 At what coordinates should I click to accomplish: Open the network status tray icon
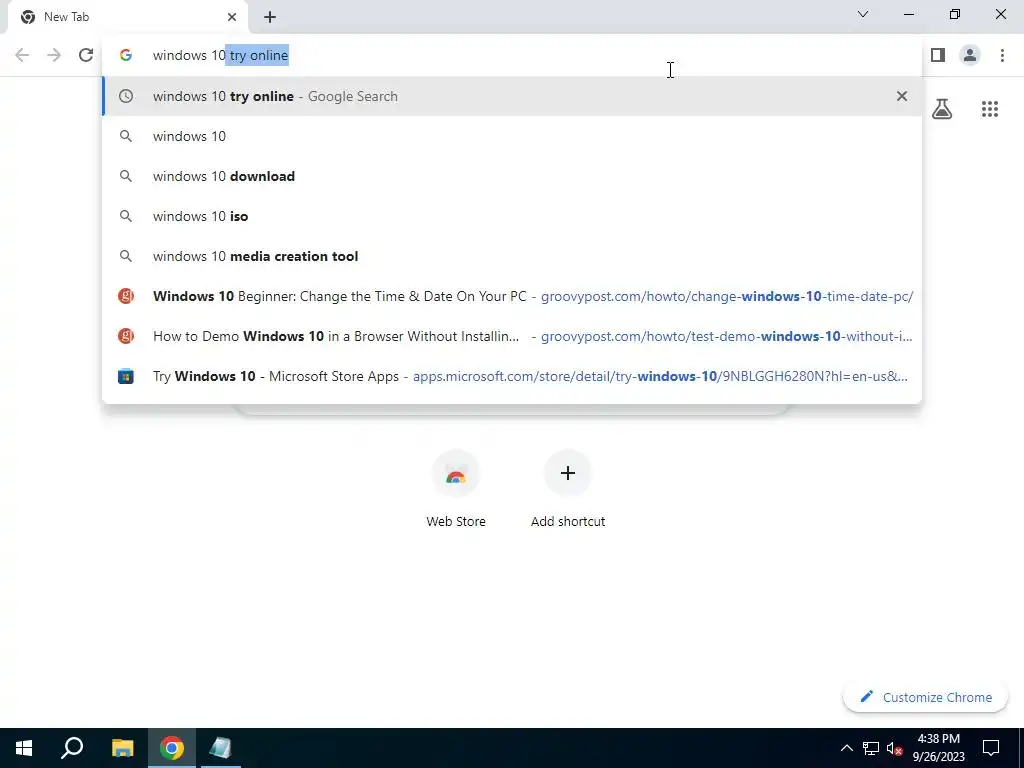click(871, 748)
